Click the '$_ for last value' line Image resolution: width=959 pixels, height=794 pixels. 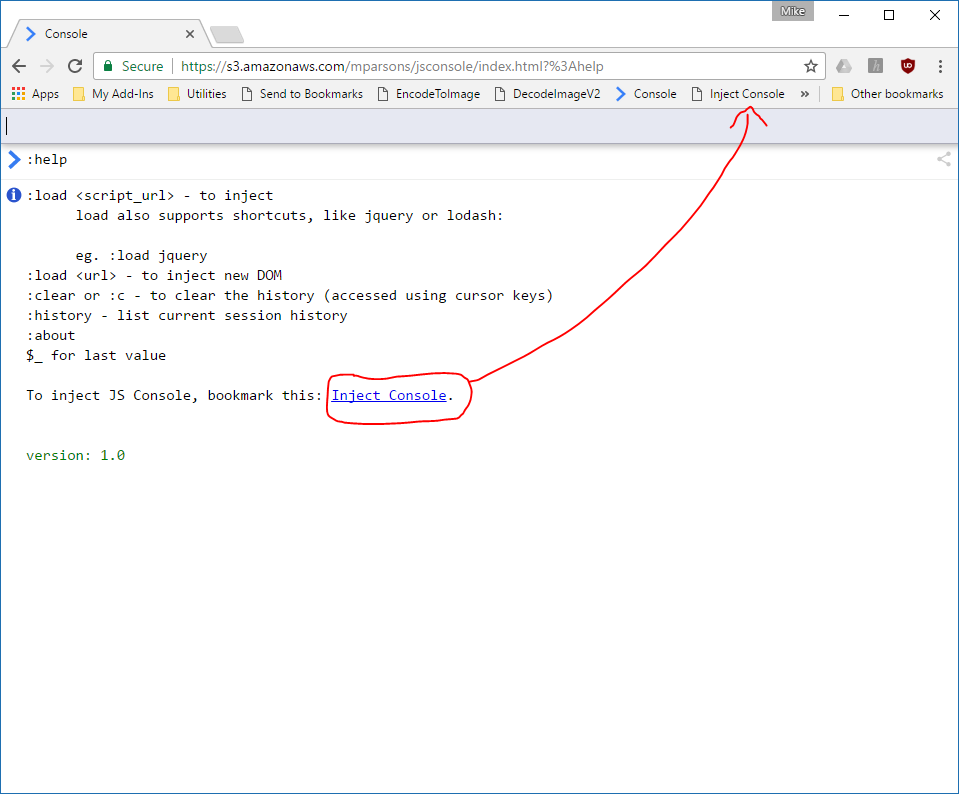96,356
